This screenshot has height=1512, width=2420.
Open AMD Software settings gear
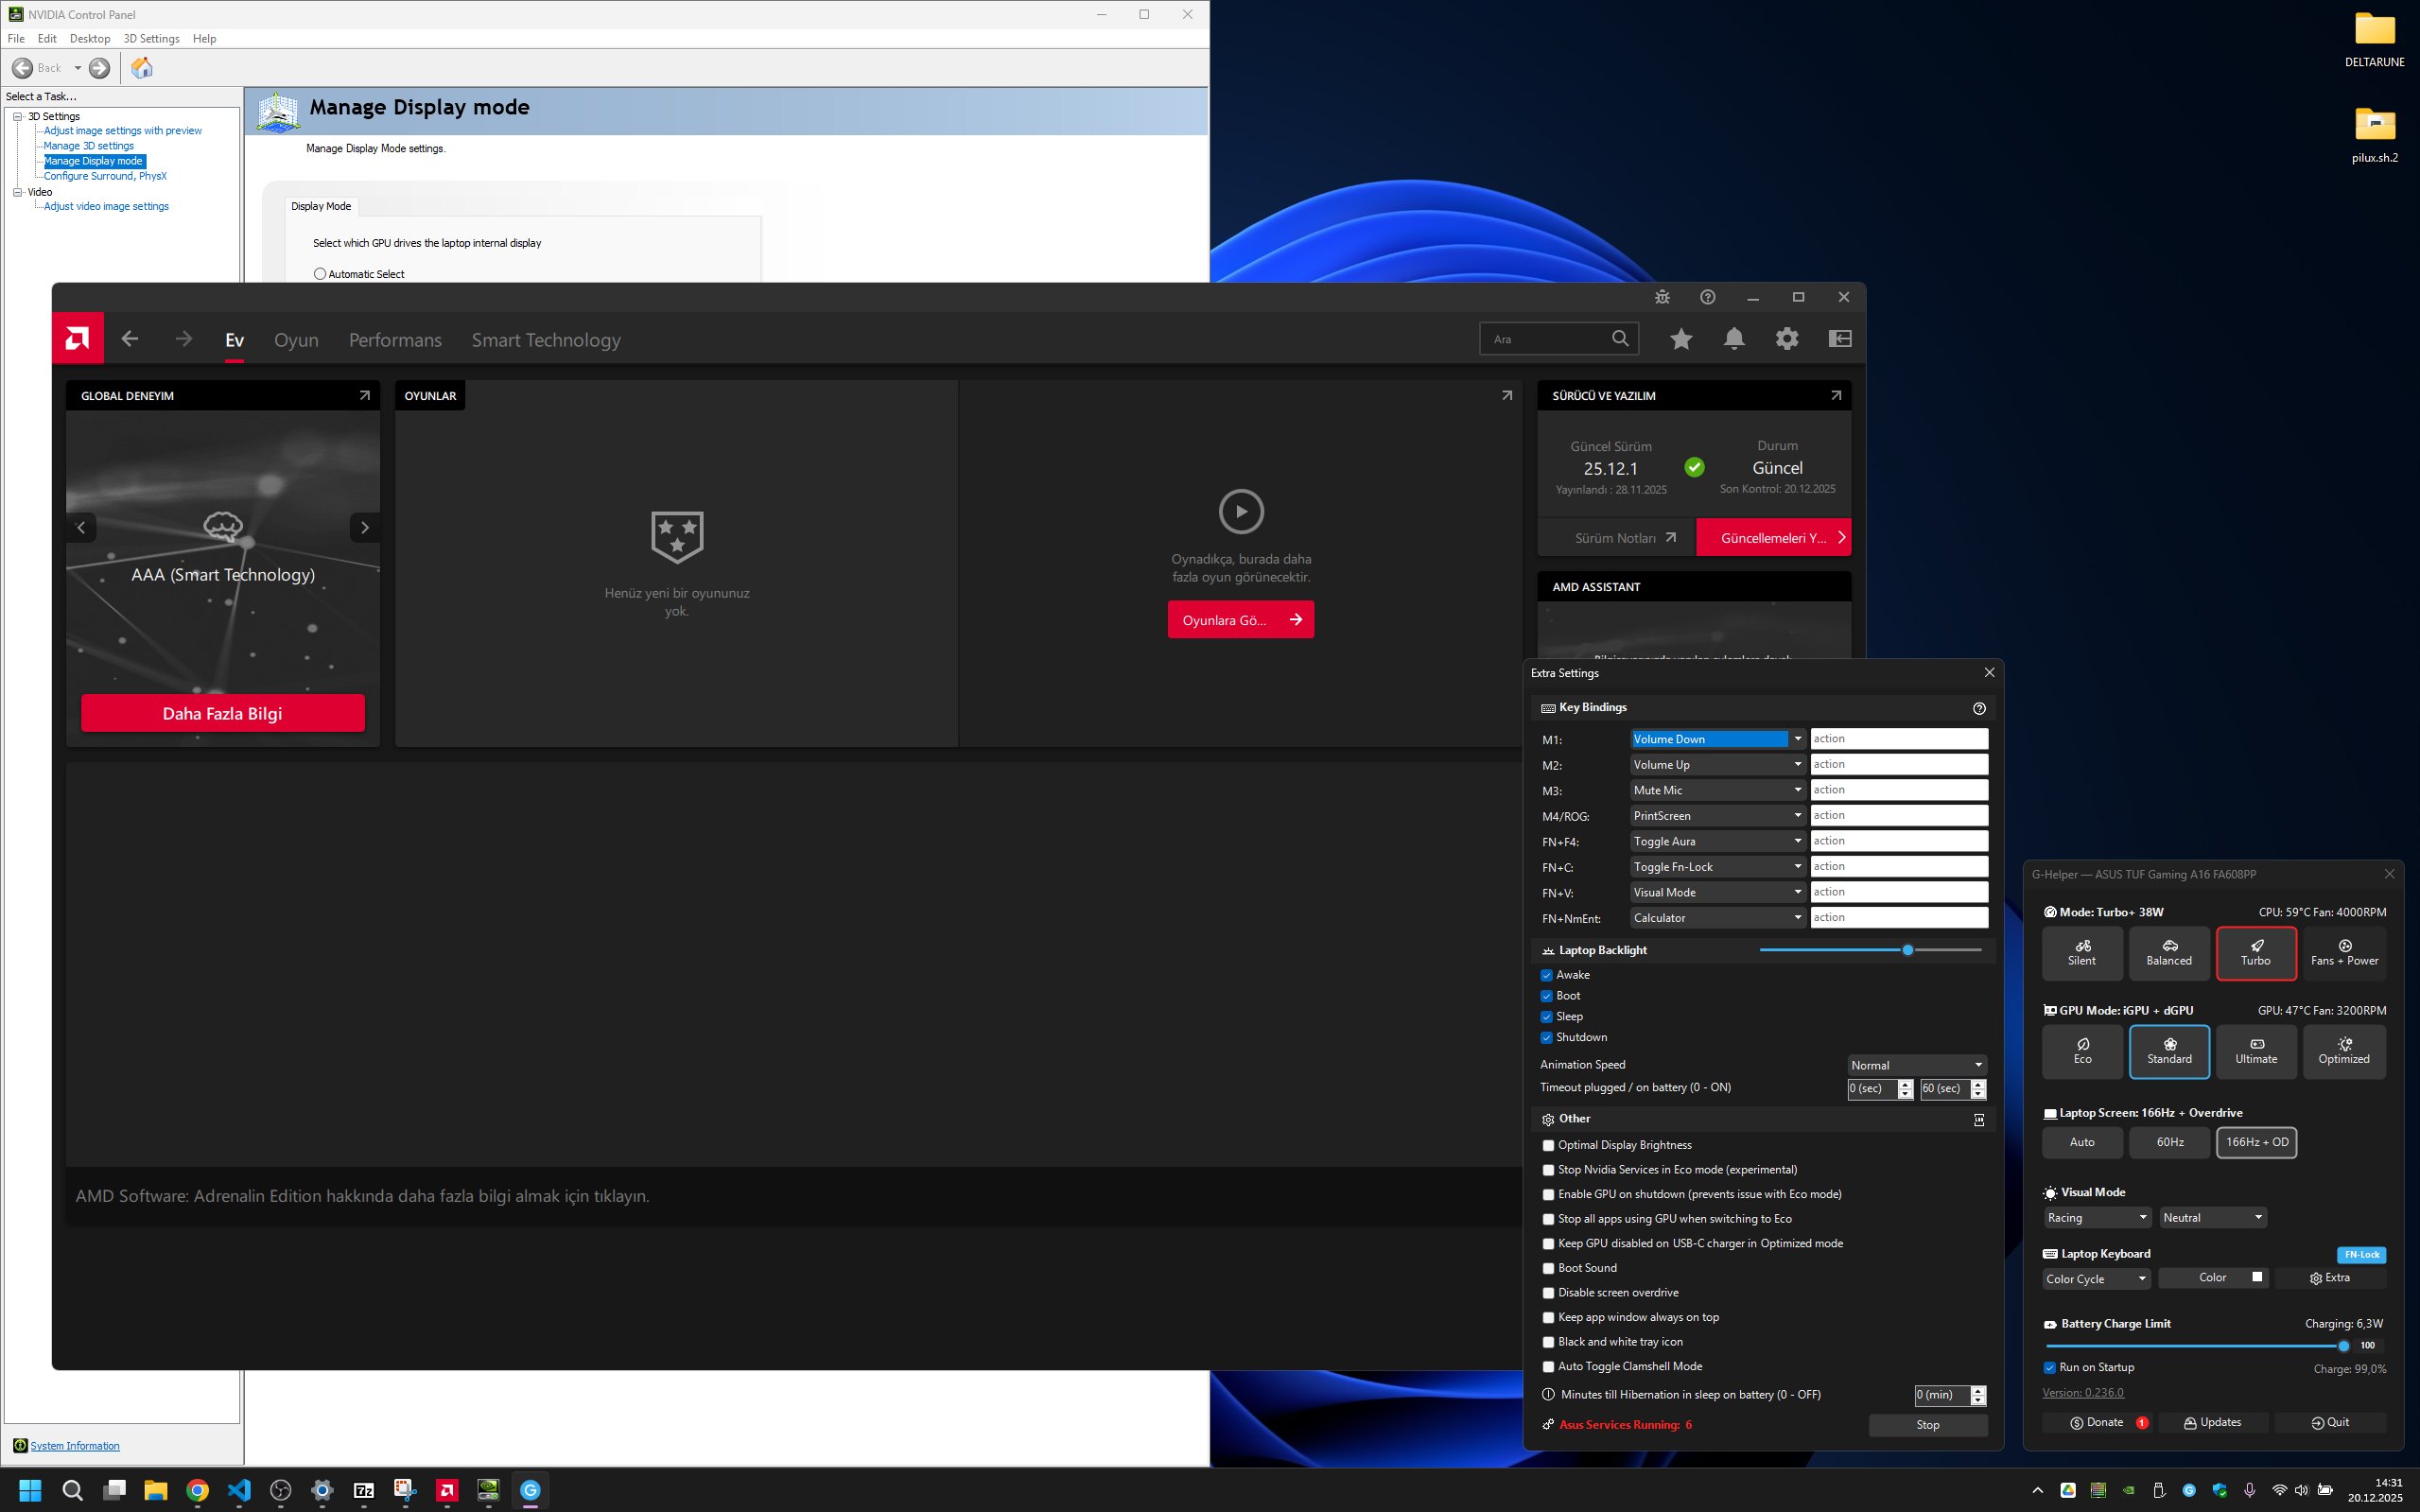pos(1787,339)
